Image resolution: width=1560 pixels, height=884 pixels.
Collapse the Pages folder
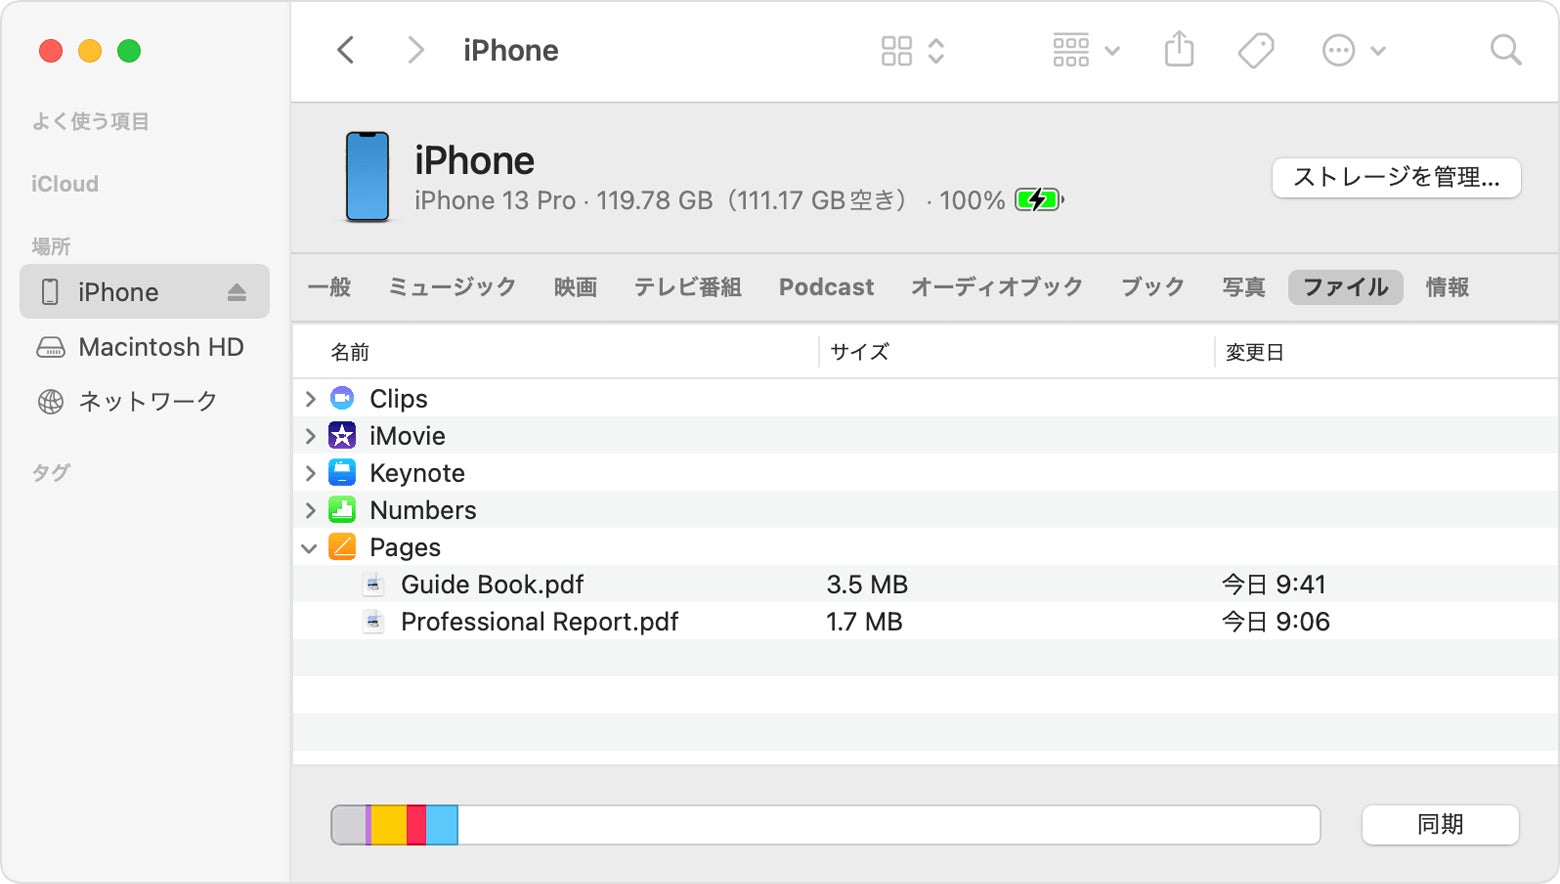310,548
